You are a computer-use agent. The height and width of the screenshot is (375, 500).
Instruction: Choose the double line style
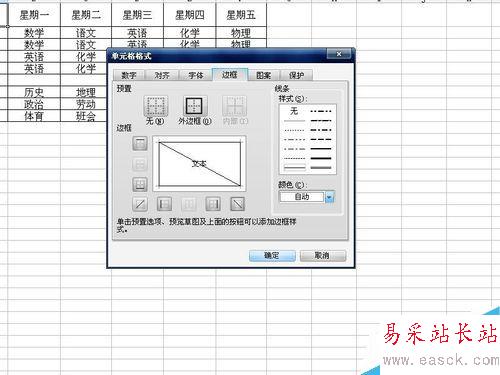point(321,168)
